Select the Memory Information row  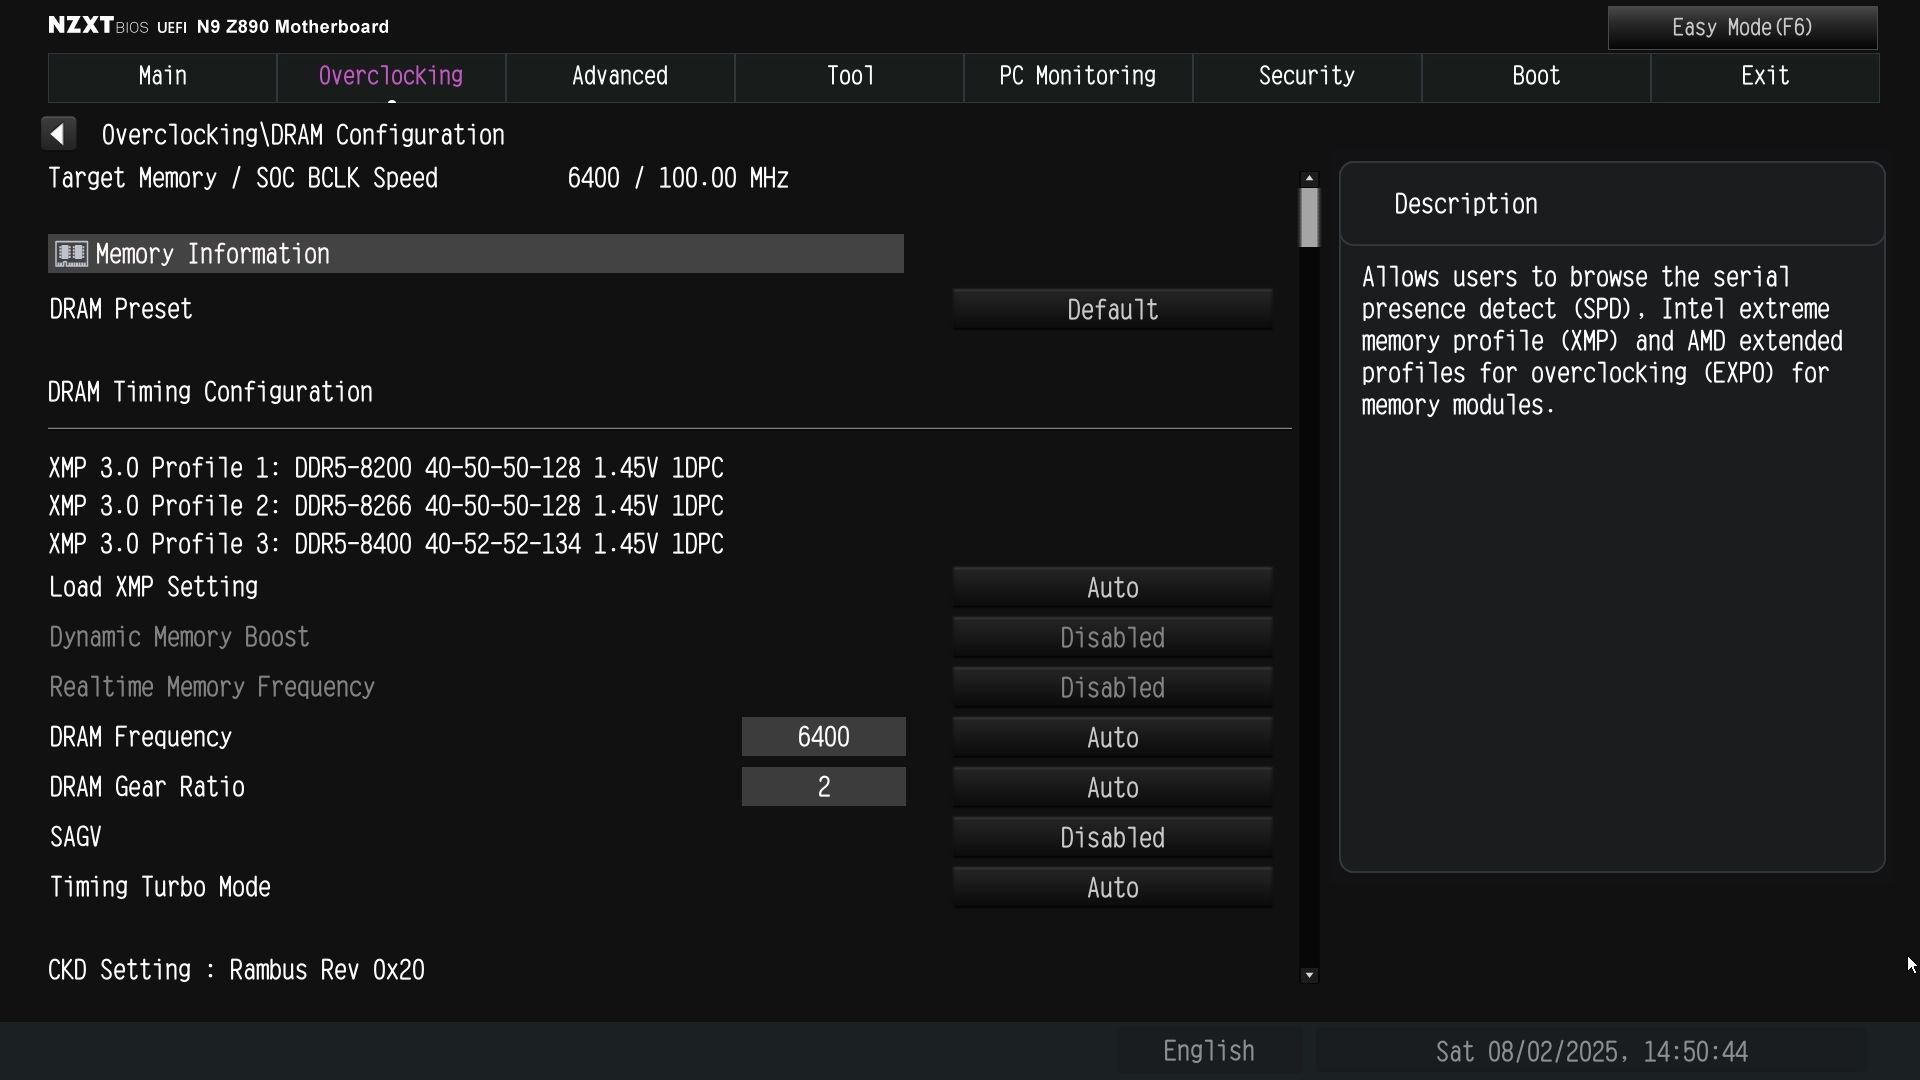click(476, 254)
